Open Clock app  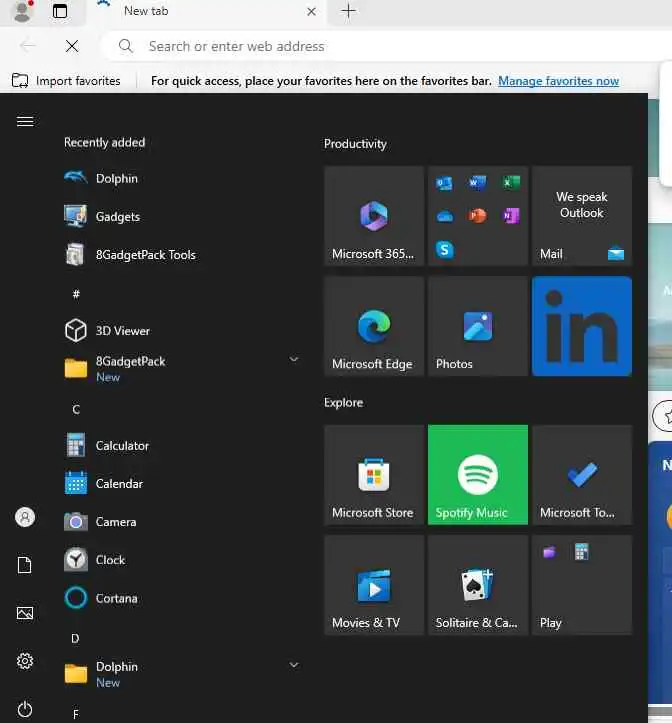[182, 560]
